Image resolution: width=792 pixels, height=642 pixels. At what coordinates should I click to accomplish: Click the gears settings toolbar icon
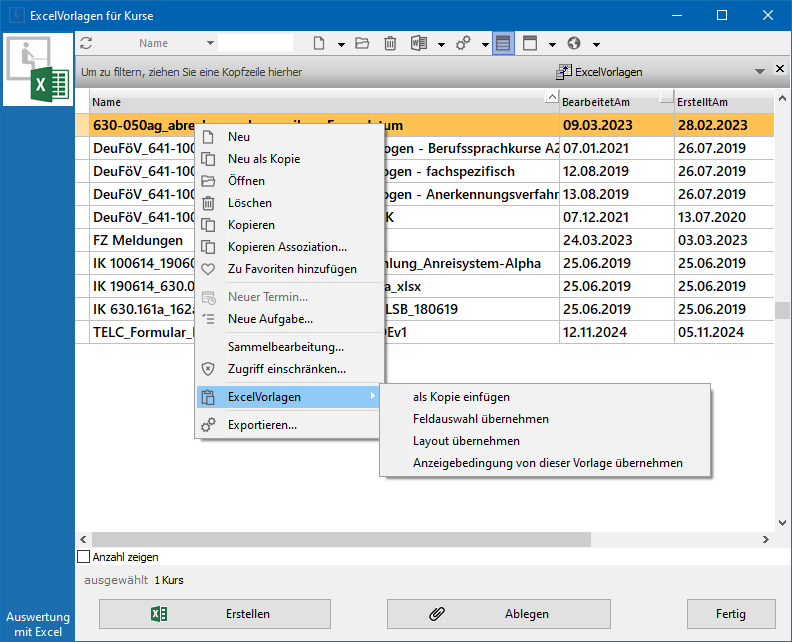463,43
